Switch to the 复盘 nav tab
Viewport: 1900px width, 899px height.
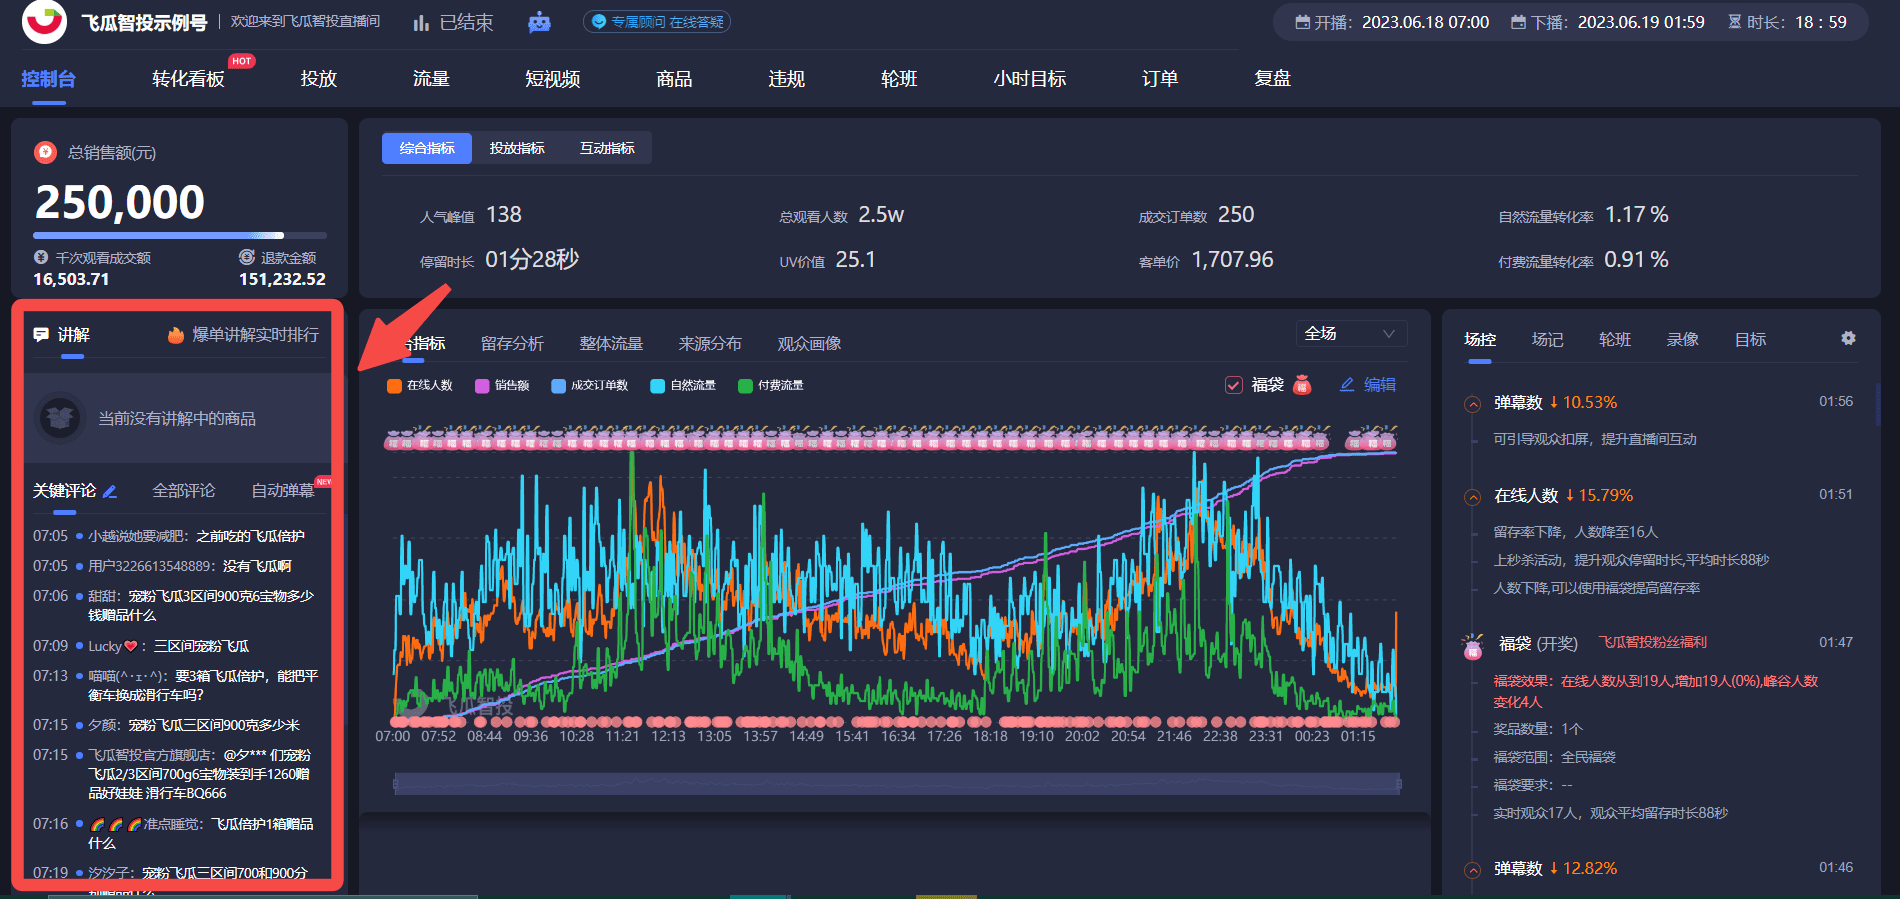click(x=1272, y=79)
